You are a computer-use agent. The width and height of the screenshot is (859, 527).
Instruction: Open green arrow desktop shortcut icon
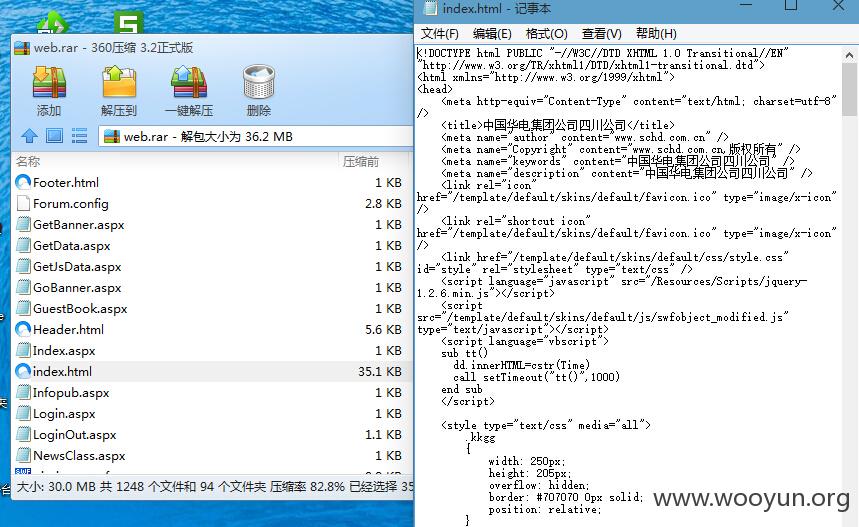click(x=52, y=23)
